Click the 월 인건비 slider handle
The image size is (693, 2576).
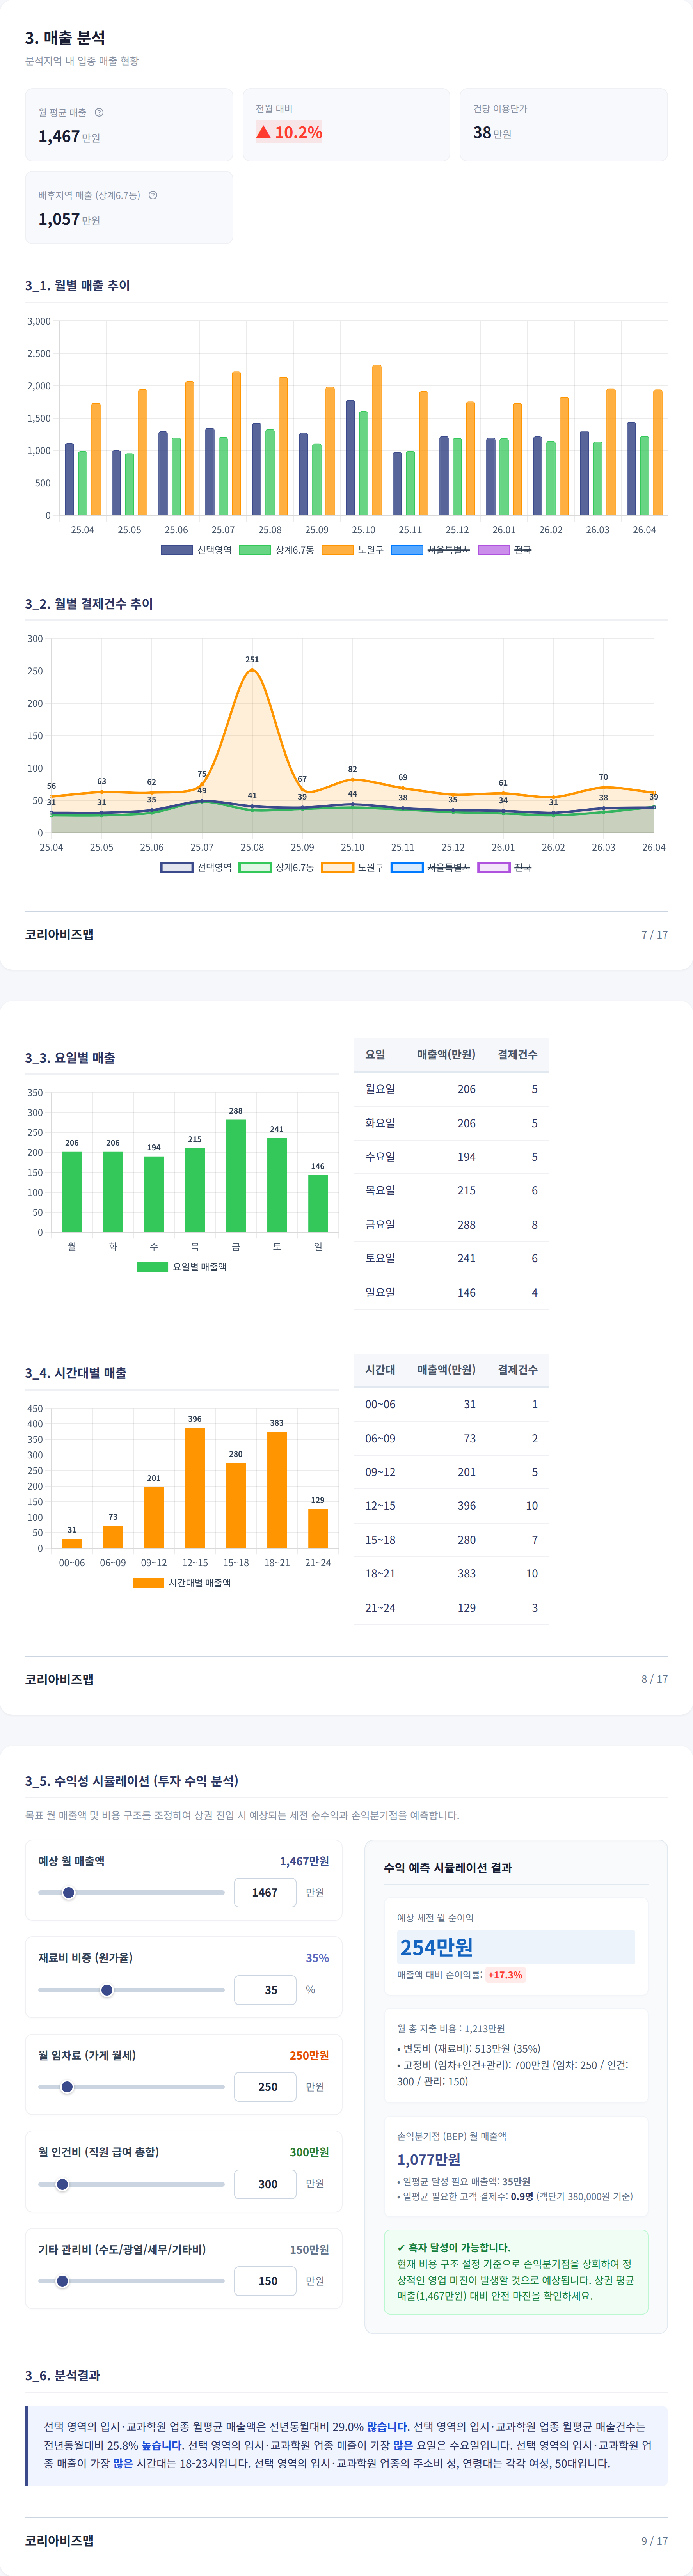pyautogui.click(x=62, y=2184)
